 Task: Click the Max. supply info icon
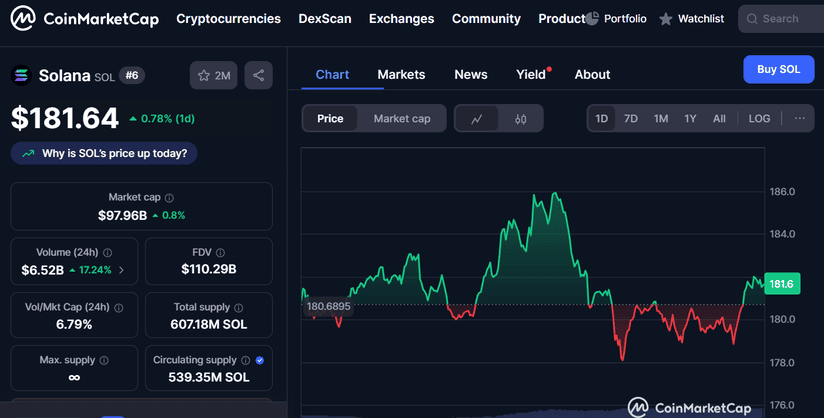pos(104,360)
